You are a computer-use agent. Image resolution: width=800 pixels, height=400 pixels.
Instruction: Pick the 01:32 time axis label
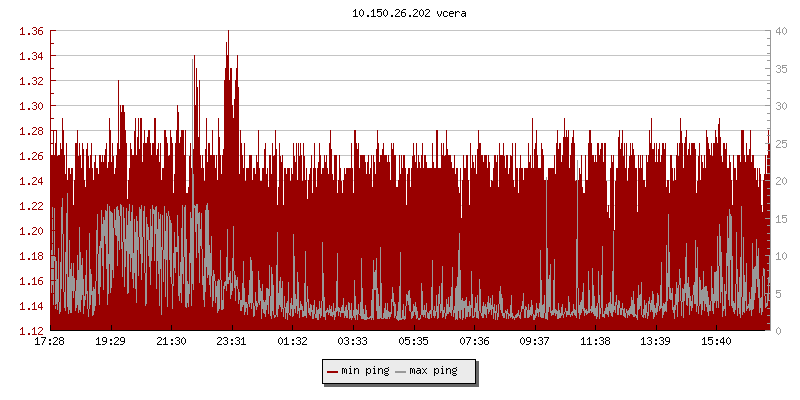[292, 342]
